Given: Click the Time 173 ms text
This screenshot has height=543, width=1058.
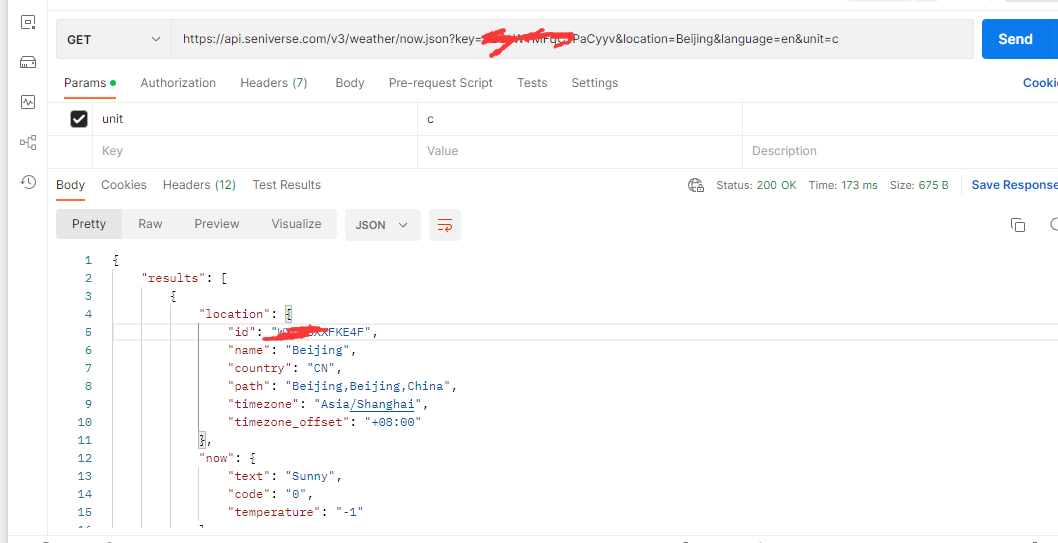Looking at the screenshot, I should 843,185.
